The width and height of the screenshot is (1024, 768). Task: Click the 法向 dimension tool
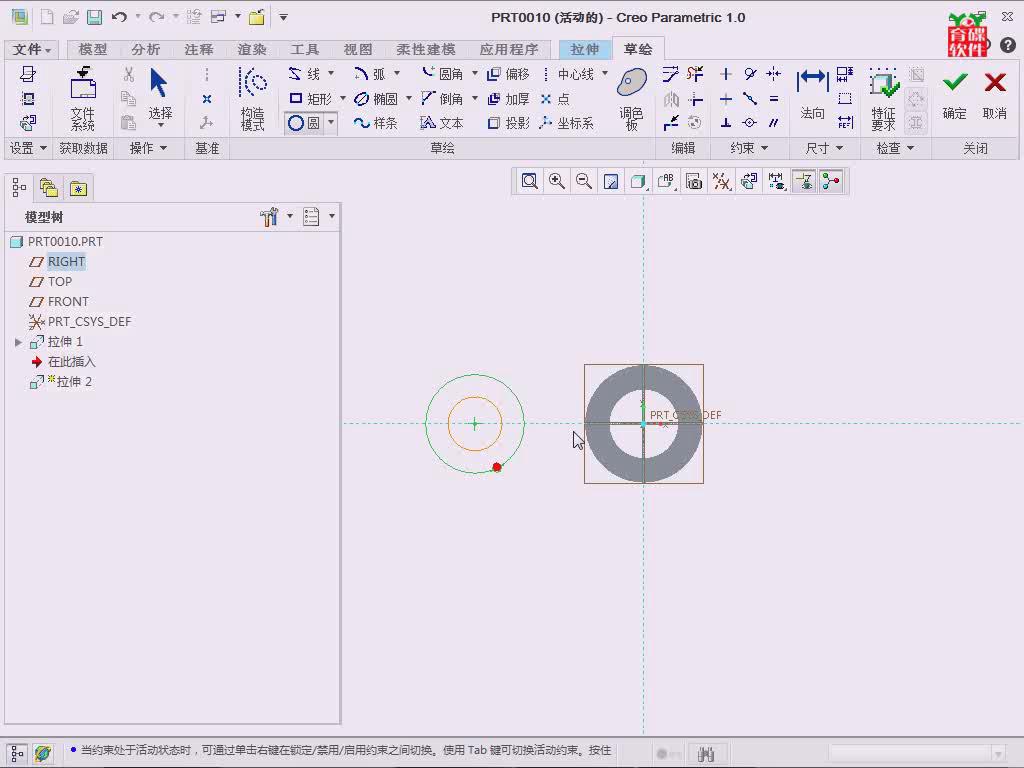(812, 95)
